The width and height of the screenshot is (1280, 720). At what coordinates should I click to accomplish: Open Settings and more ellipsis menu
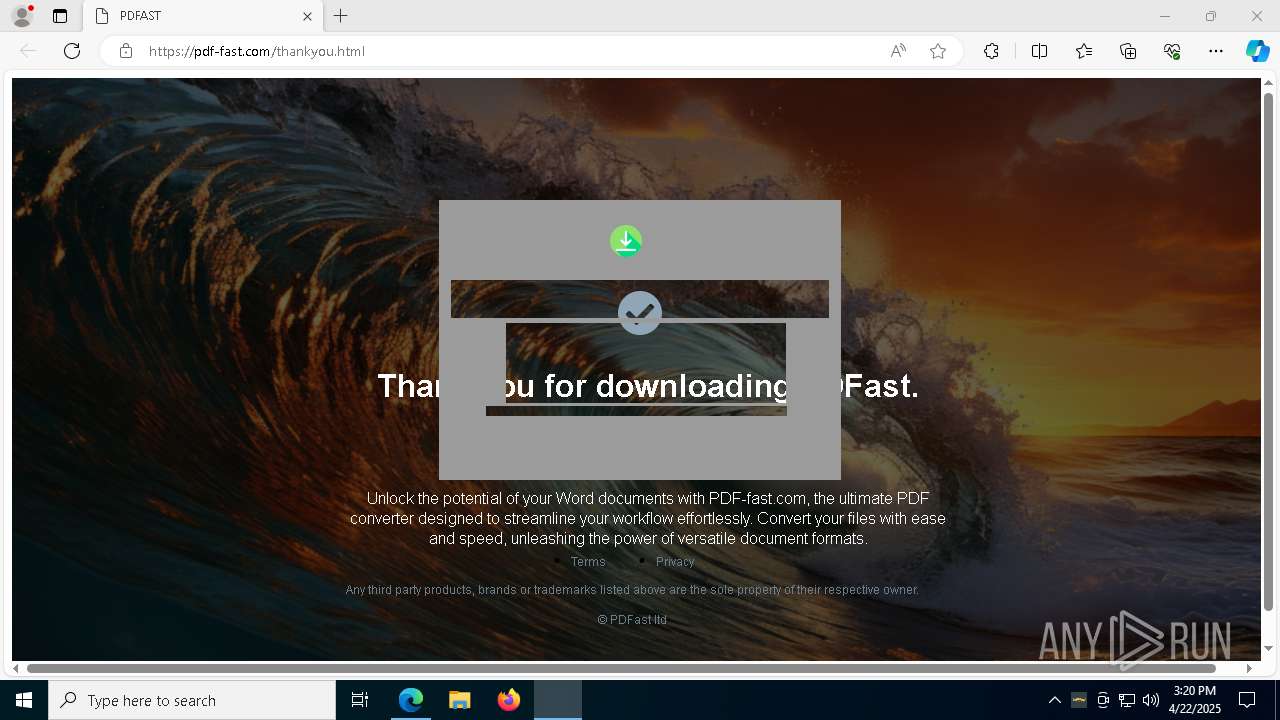coord(1216,51)
